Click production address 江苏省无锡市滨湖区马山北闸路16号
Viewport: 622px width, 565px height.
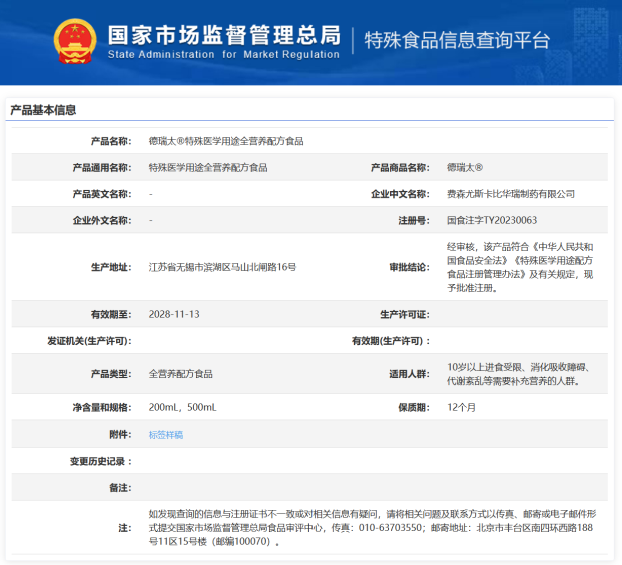223,267
